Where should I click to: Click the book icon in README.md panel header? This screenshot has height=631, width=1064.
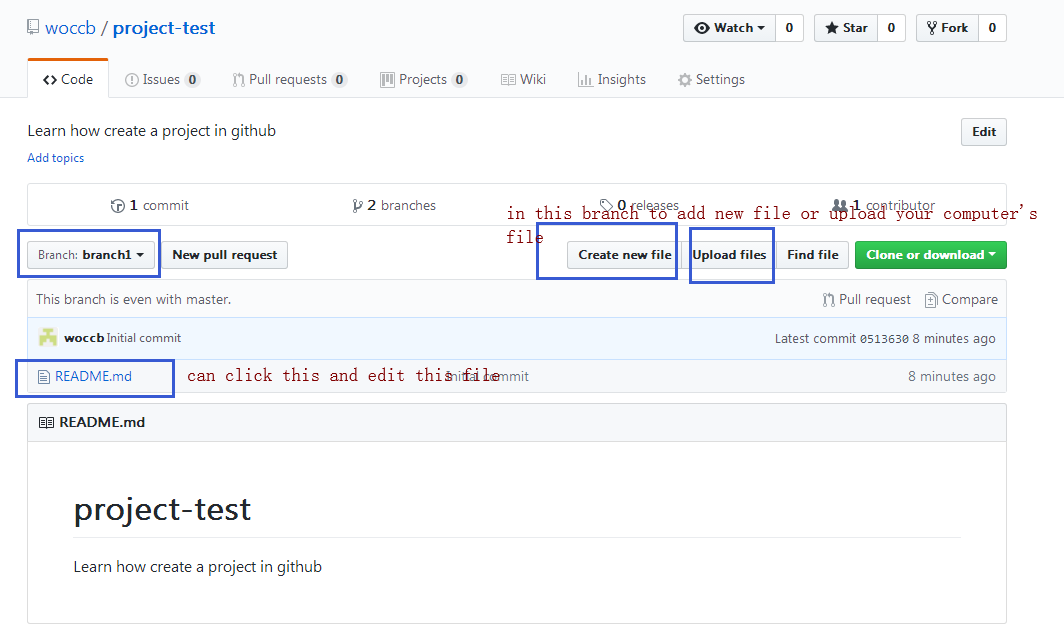click(x=46, y=423)
